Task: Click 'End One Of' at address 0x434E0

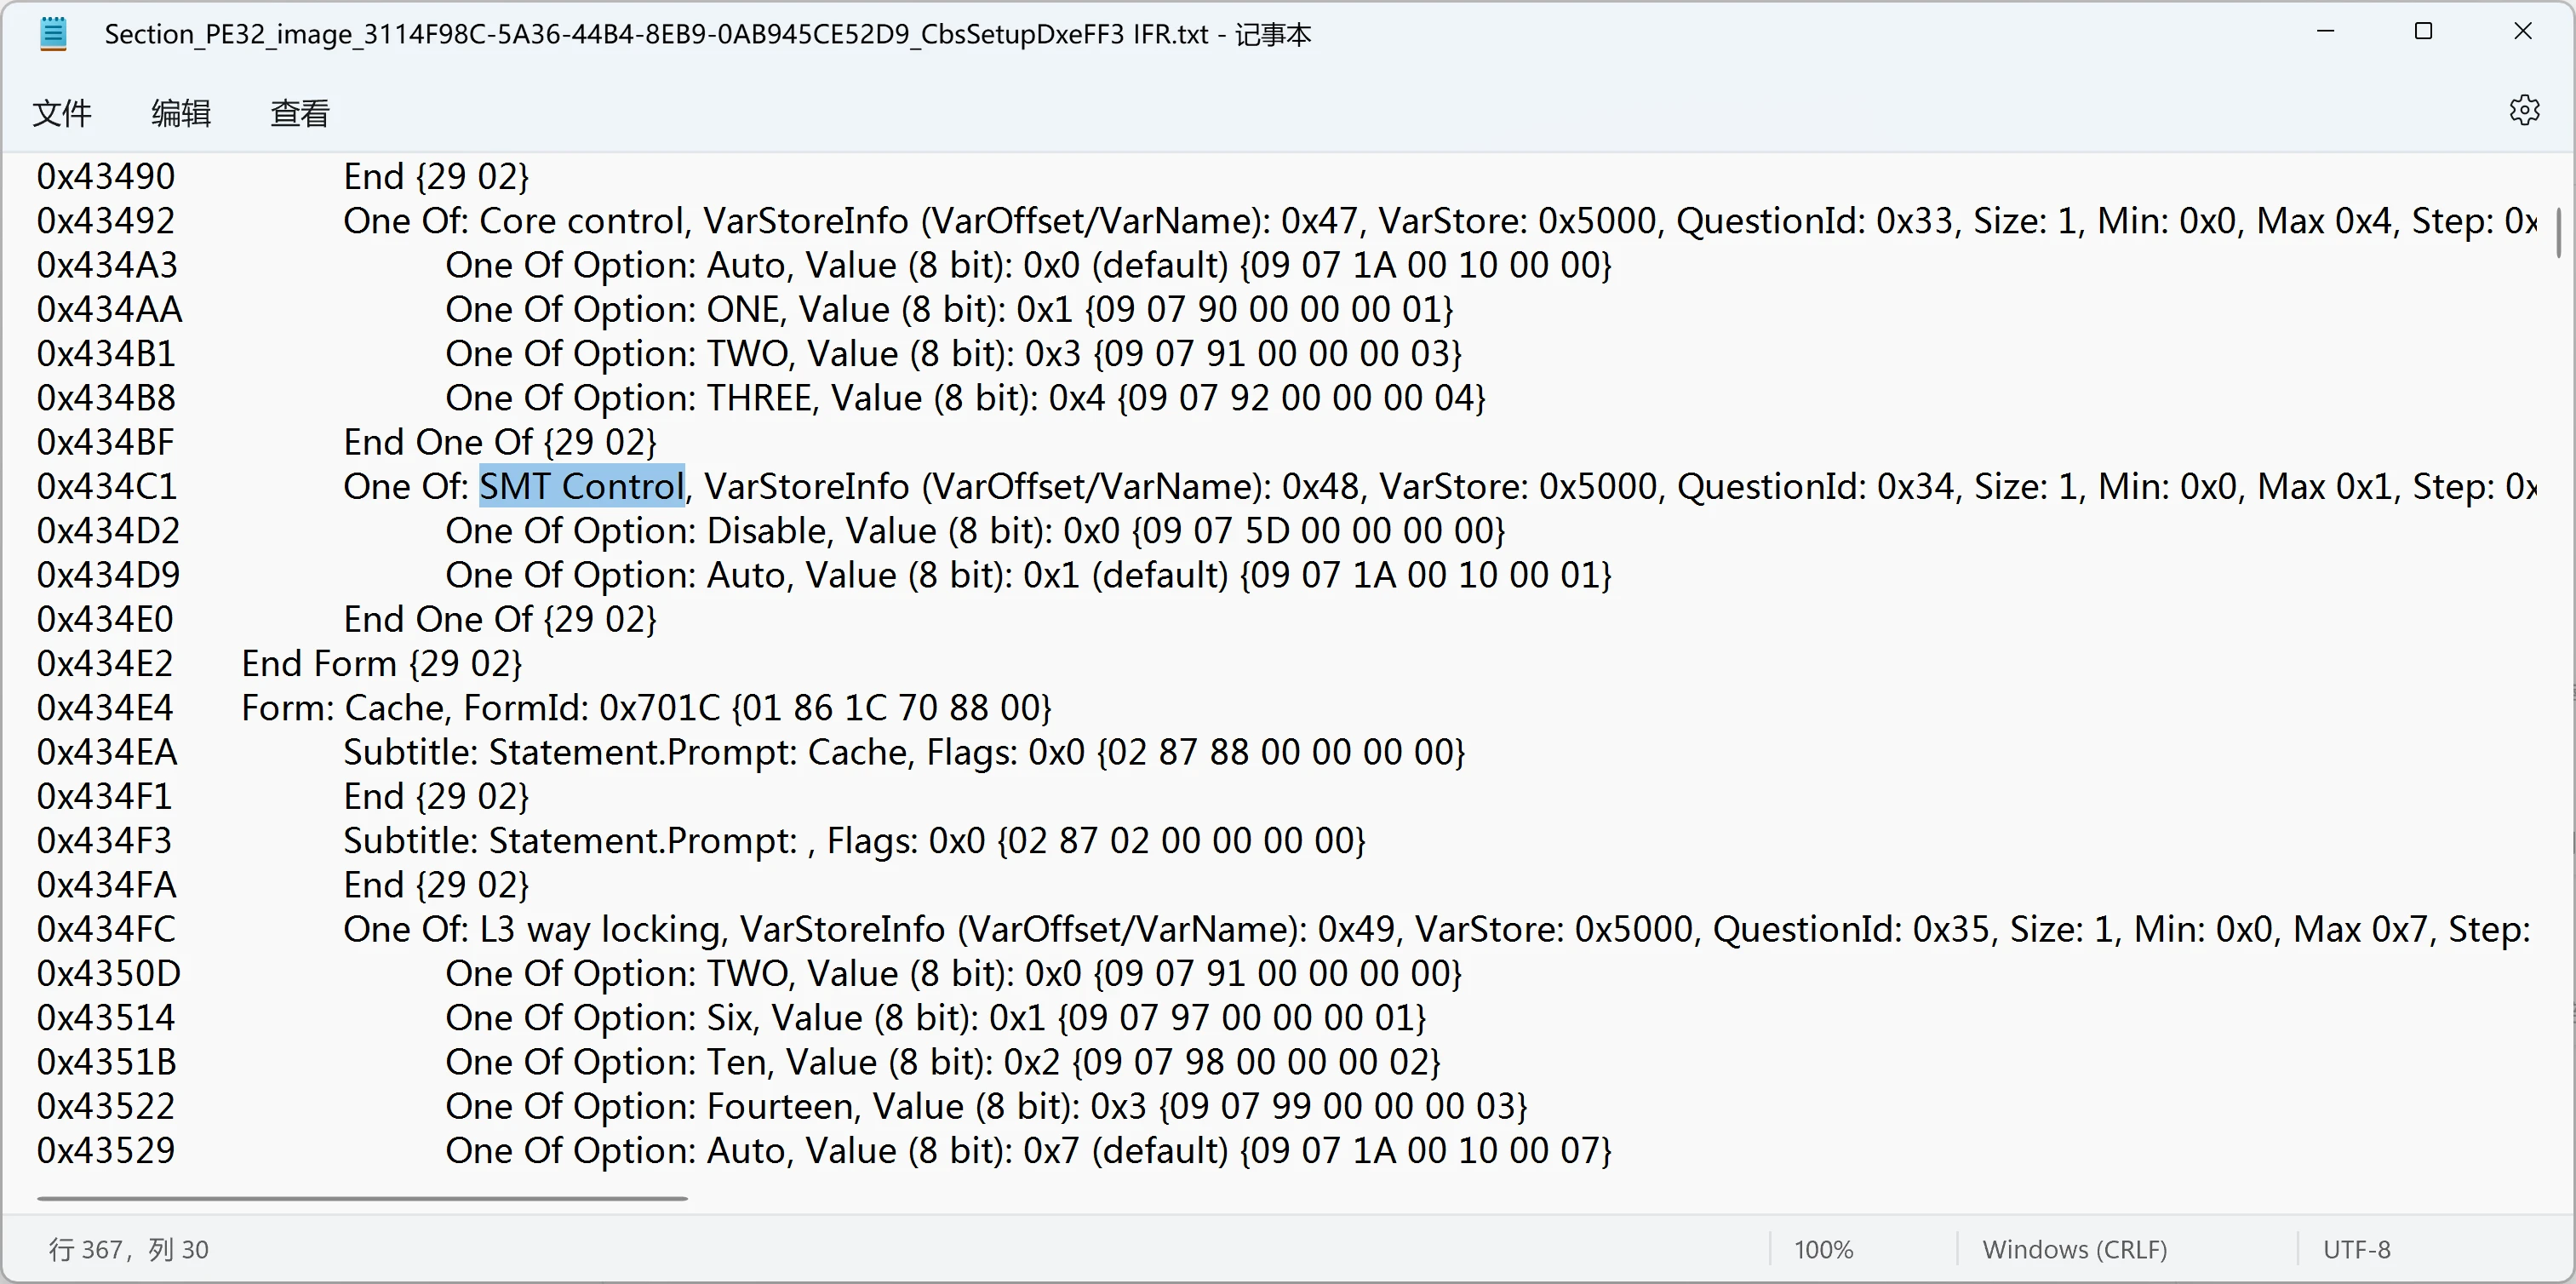Action: [x=500, y=619]
